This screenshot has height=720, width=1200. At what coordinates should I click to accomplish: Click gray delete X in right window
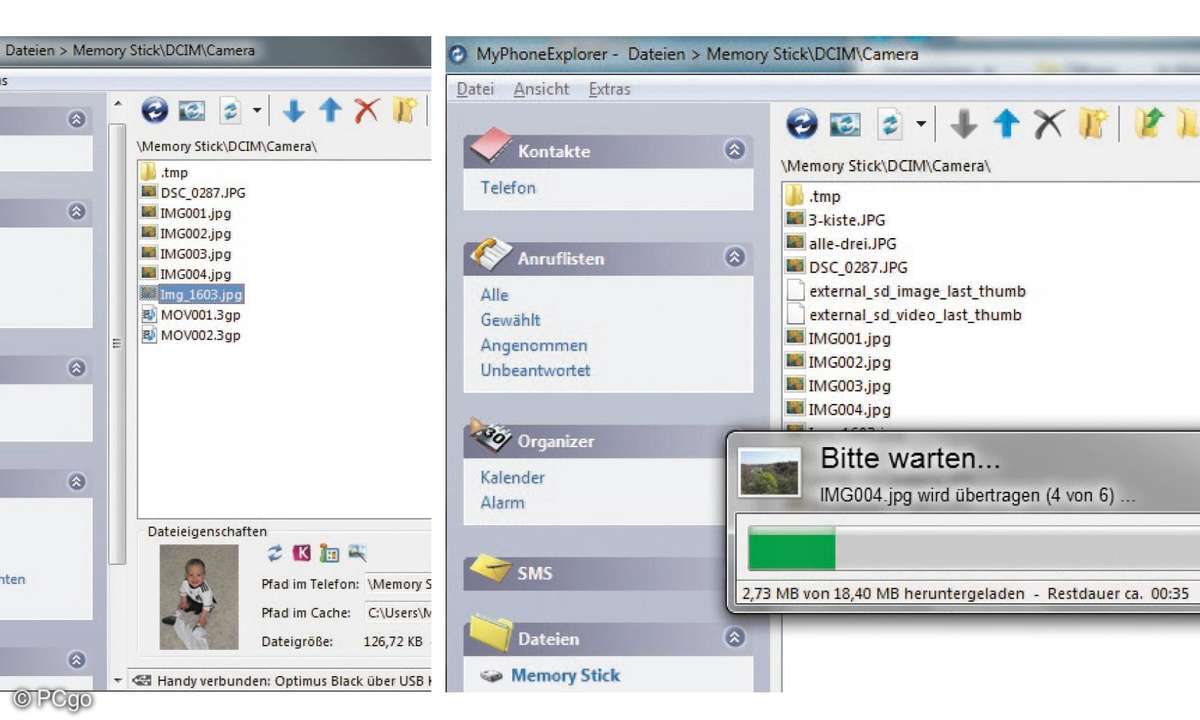[x=1048, y=124]
